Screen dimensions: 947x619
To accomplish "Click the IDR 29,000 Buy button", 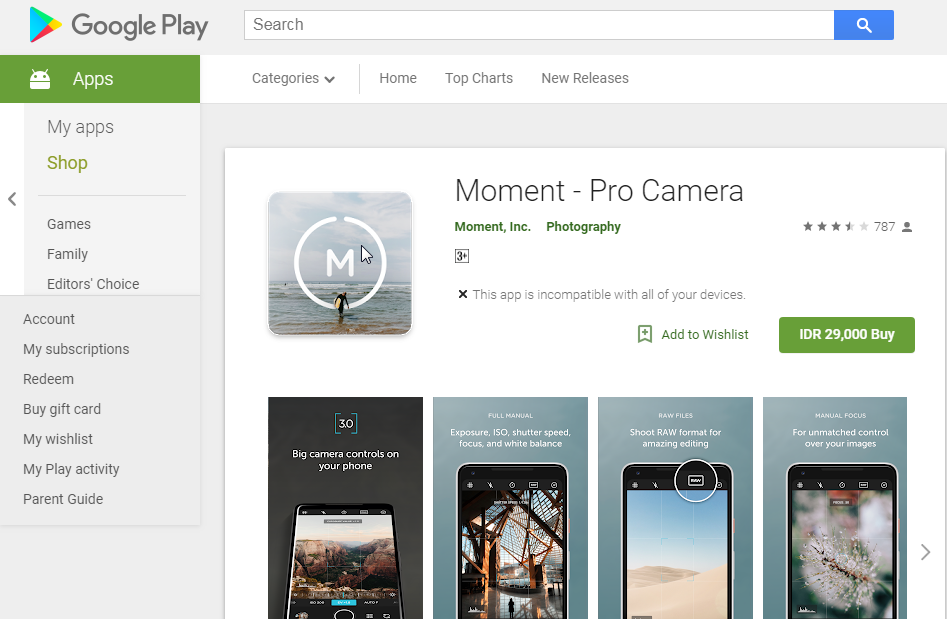I will (847, 335).
